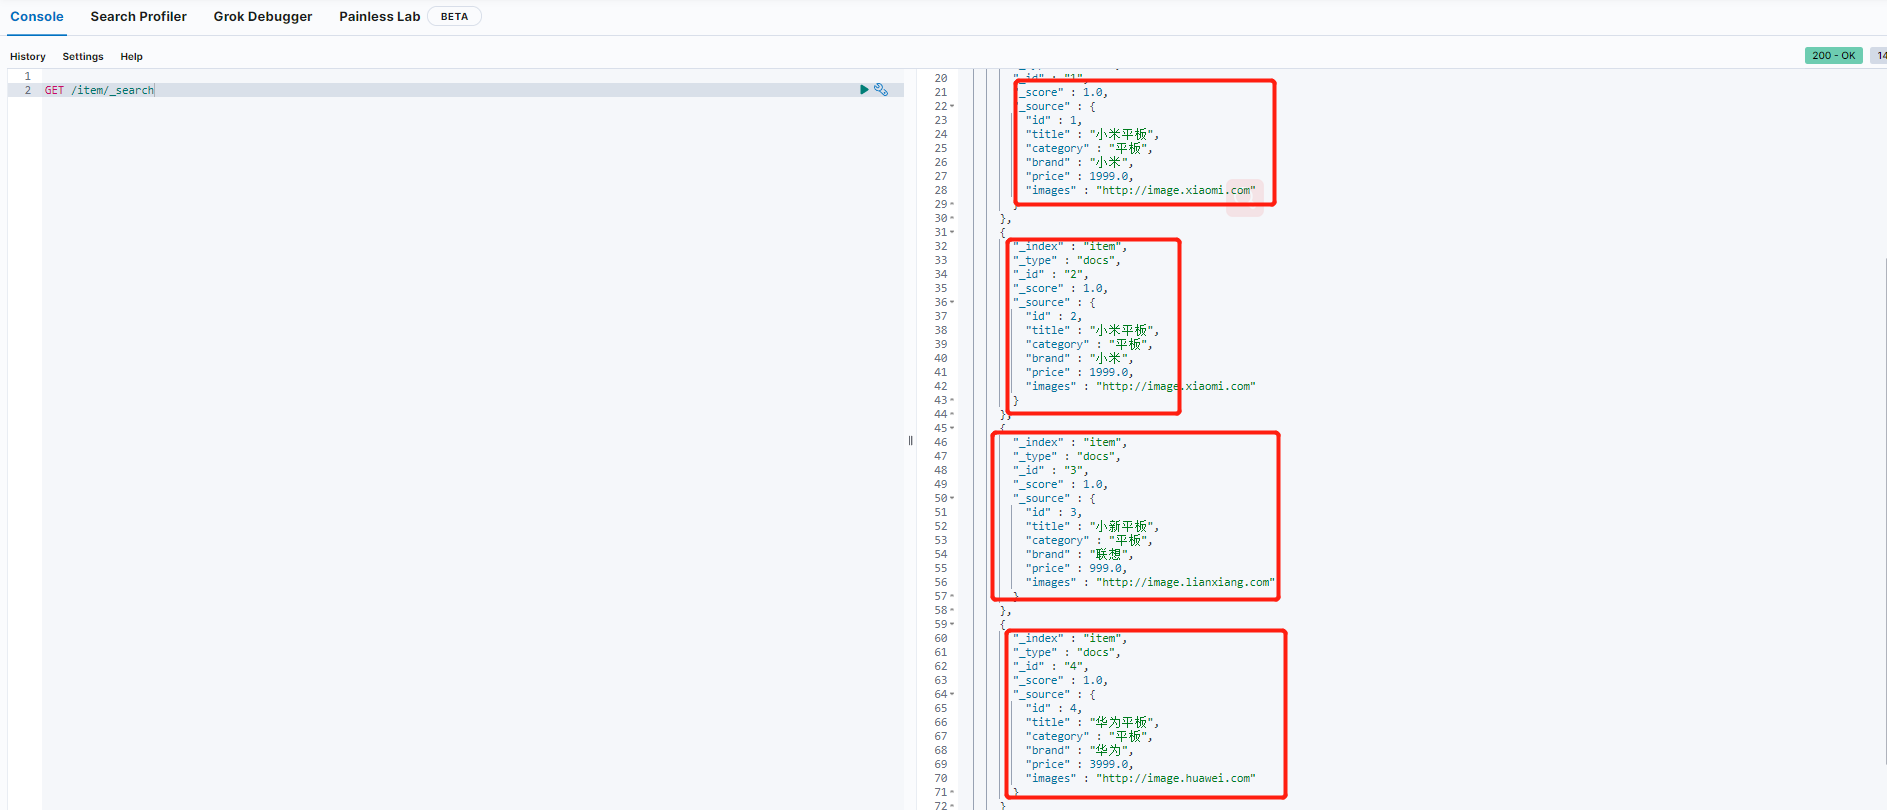Click the "brand" : "华为" line
This screenshot has height=810, width=1887.
[x=1079, y=750]
